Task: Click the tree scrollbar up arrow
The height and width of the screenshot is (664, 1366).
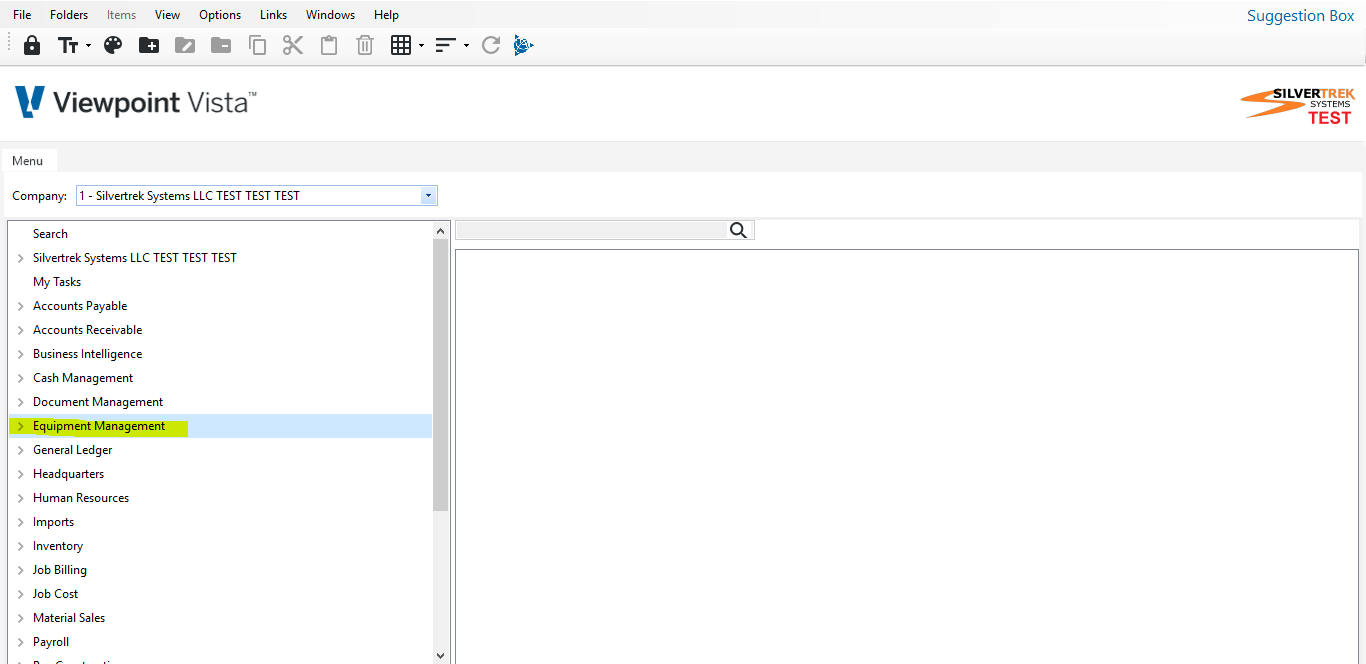Action: 441,231
